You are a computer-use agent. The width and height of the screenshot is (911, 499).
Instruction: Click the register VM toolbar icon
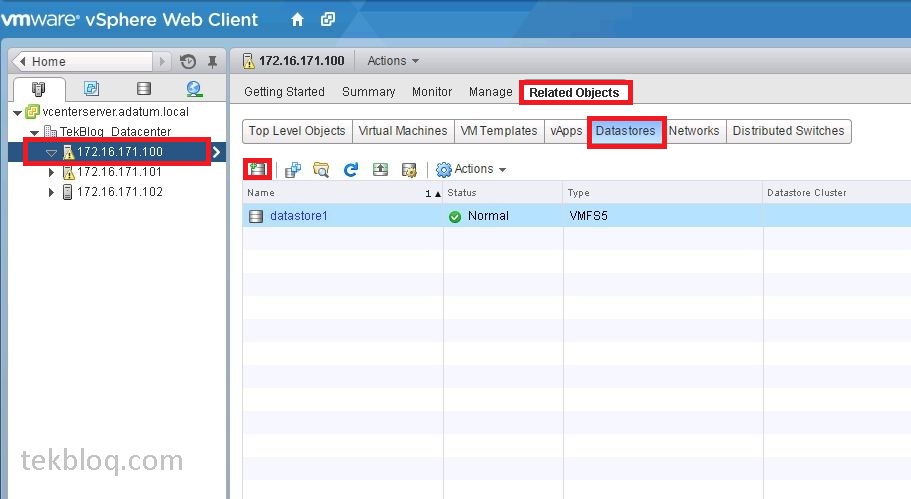click(293, 169)
